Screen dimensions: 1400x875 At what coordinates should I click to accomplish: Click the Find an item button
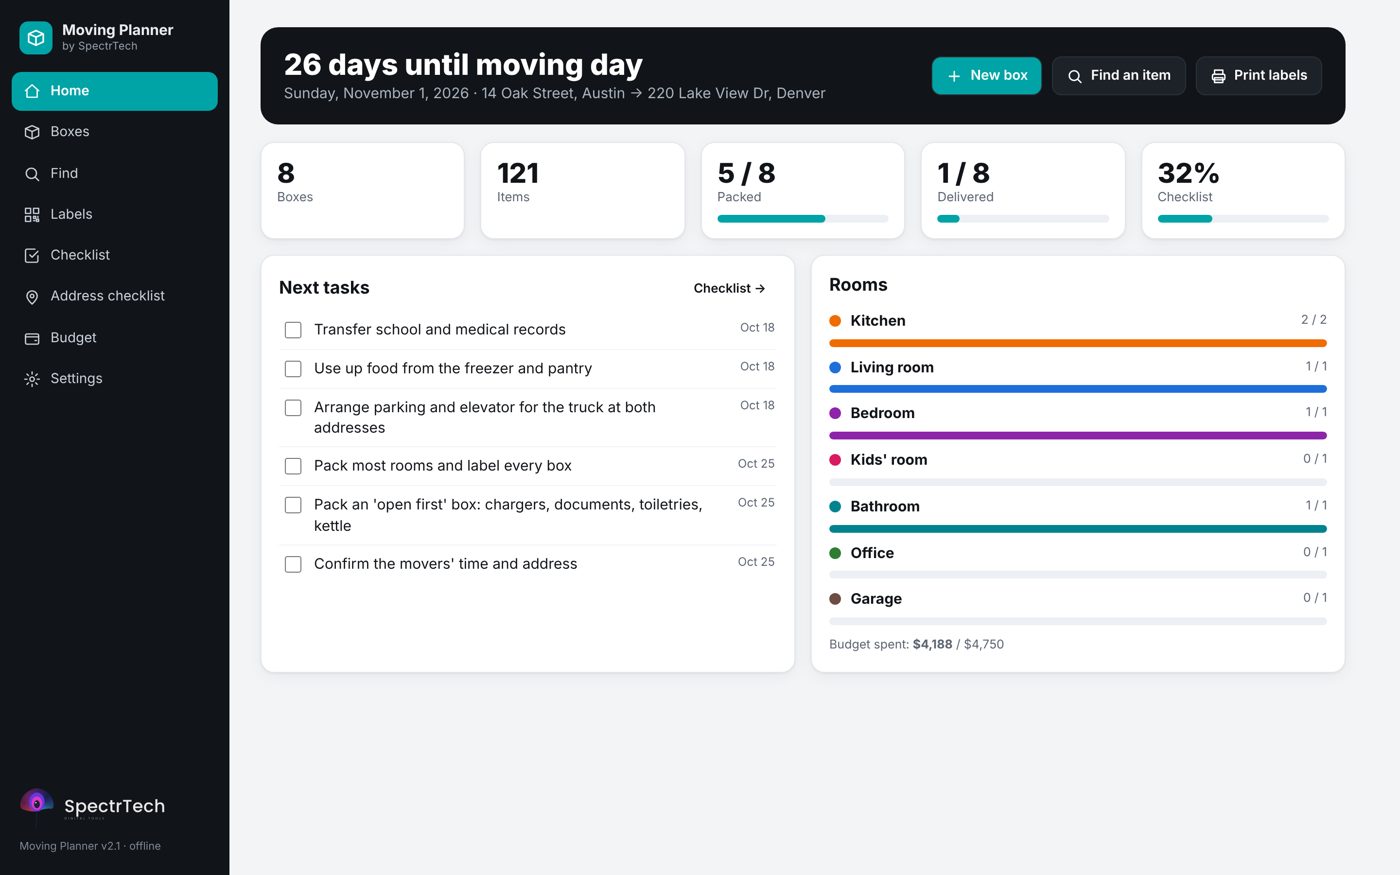pos(1118,76)
